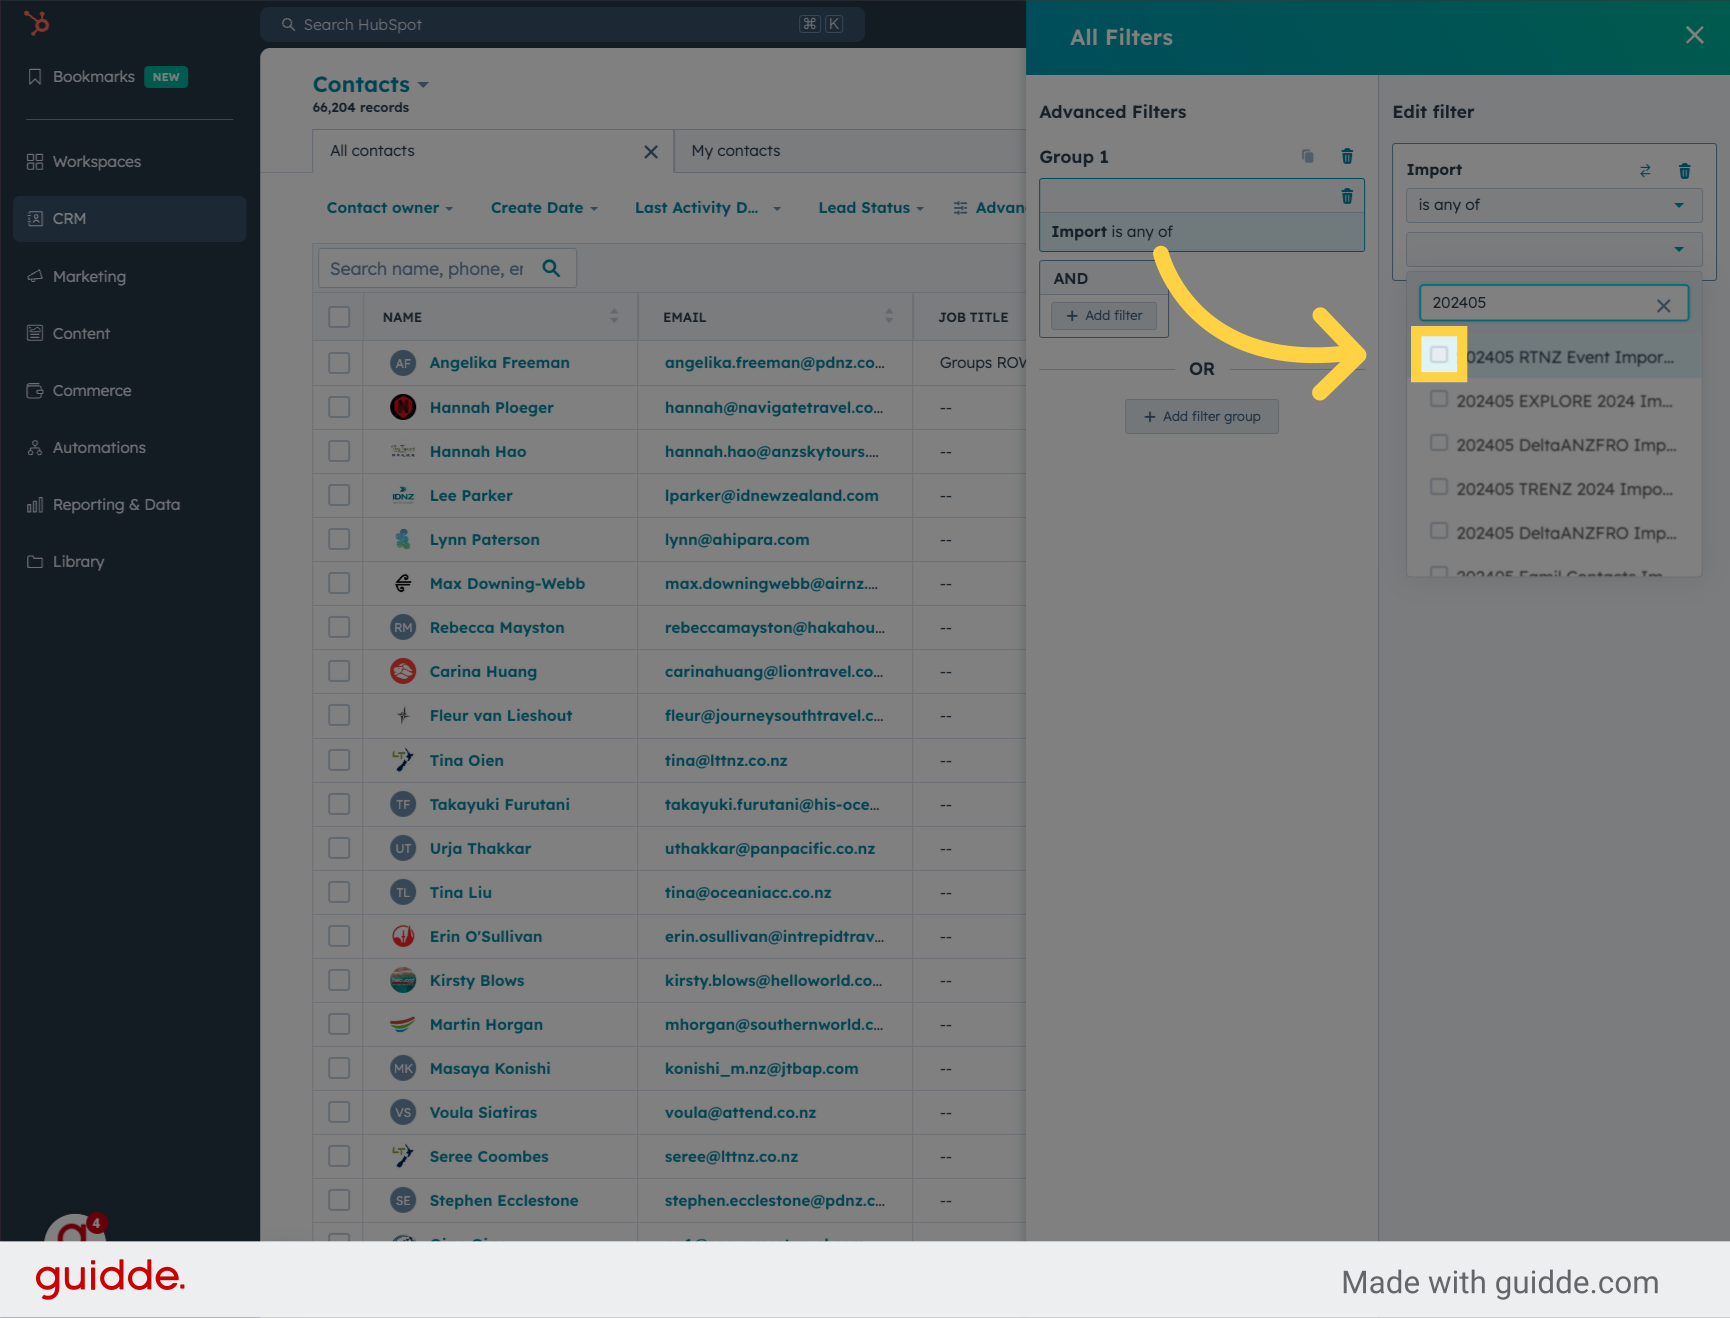The width and height of the screenshot is (1730, 1318).
Task: Tick the checkbox beside Angelika Freeman
Action: point(338,362)
